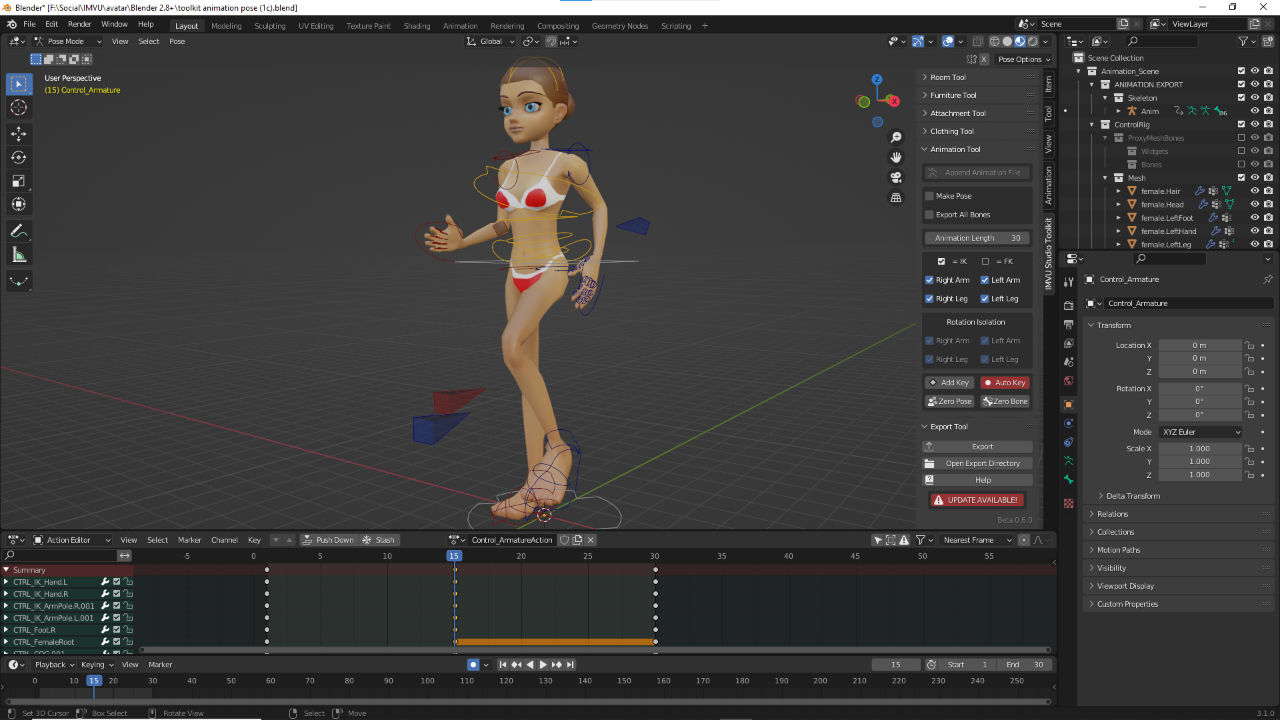
Task: Toggle the Left Leg IK checkbox
Action: tap(985, 298)
